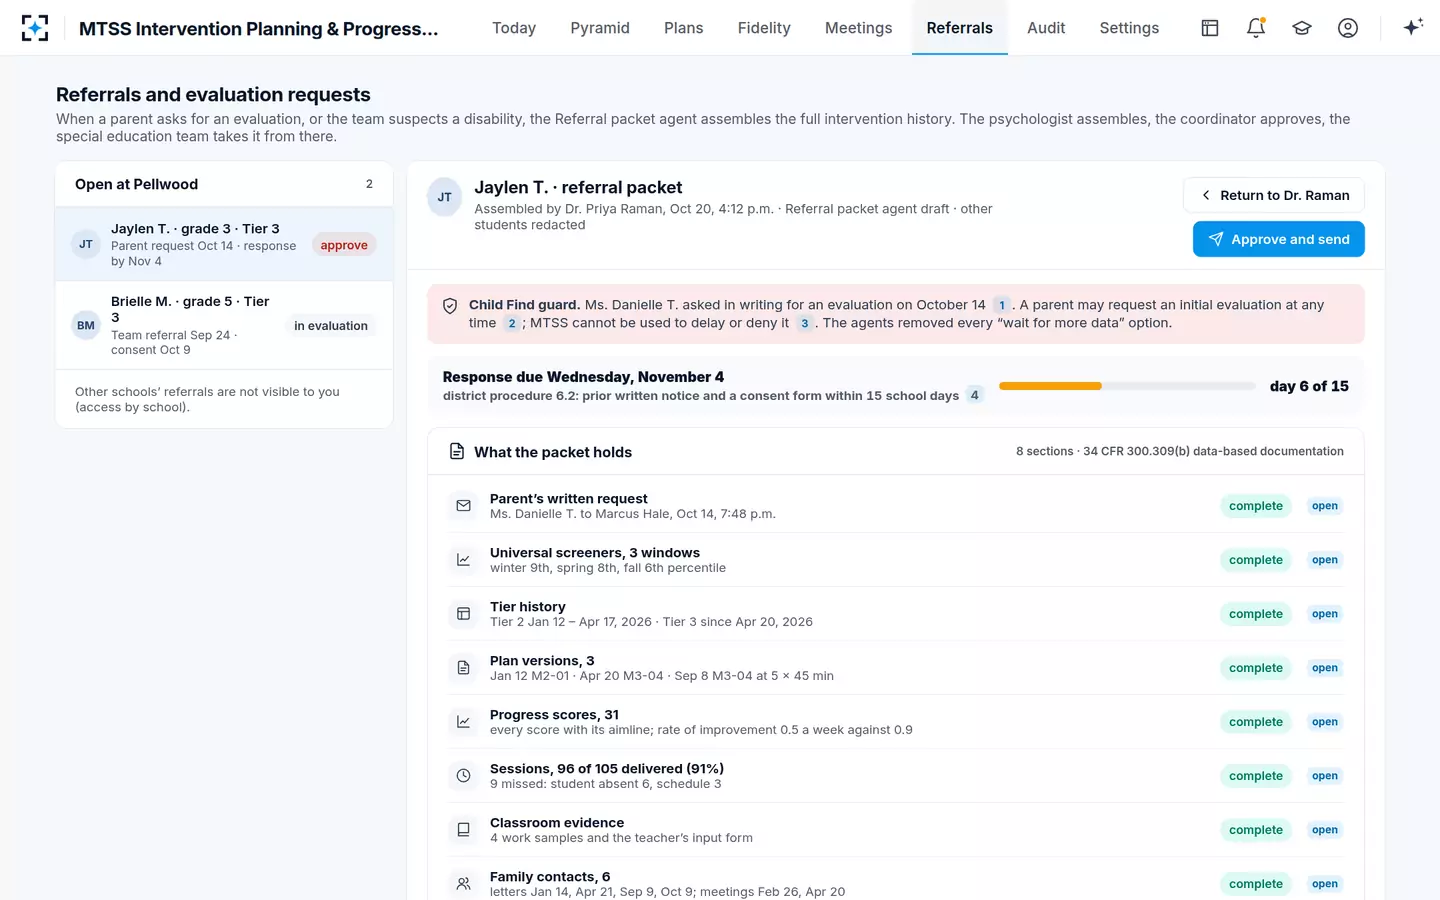Select Brielle M. referral in list
Image resolution: width=1440 pixels, height=900 pixels.
224,325
